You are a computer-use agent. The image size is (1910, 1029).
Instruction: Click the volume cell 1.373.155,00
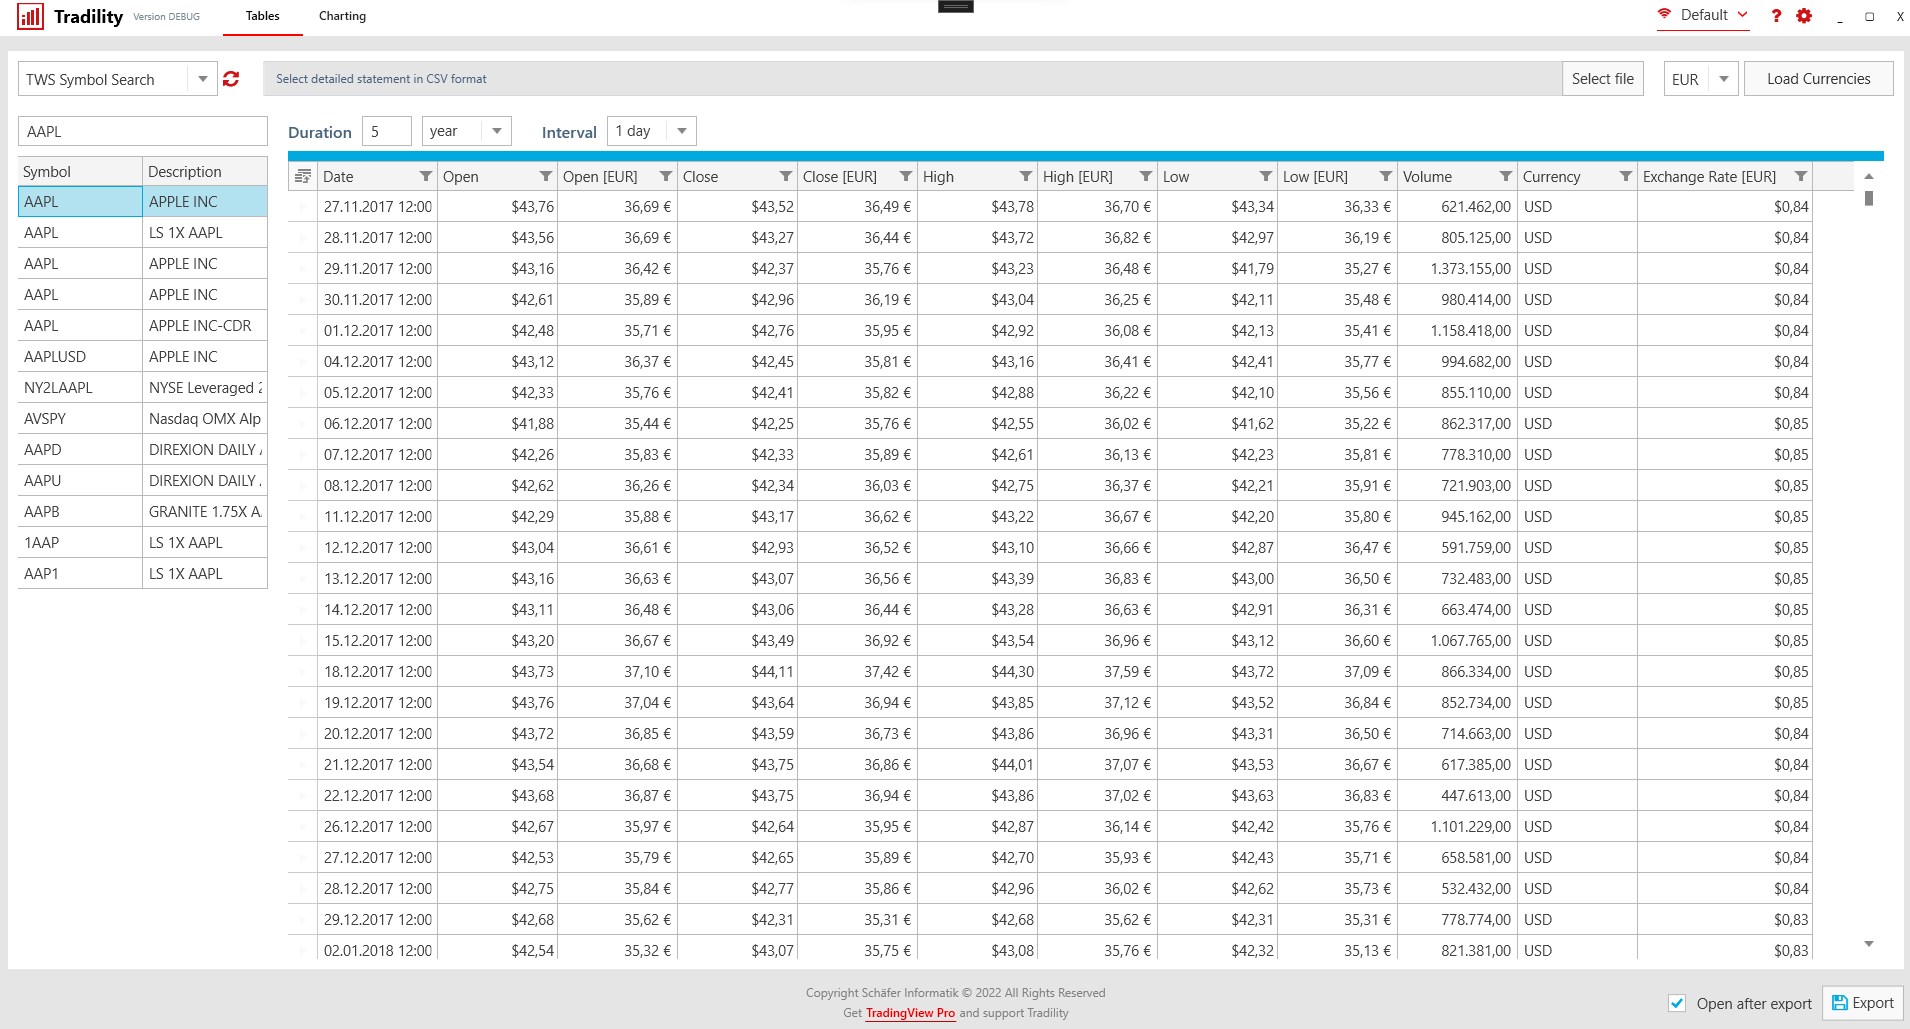1457,269
